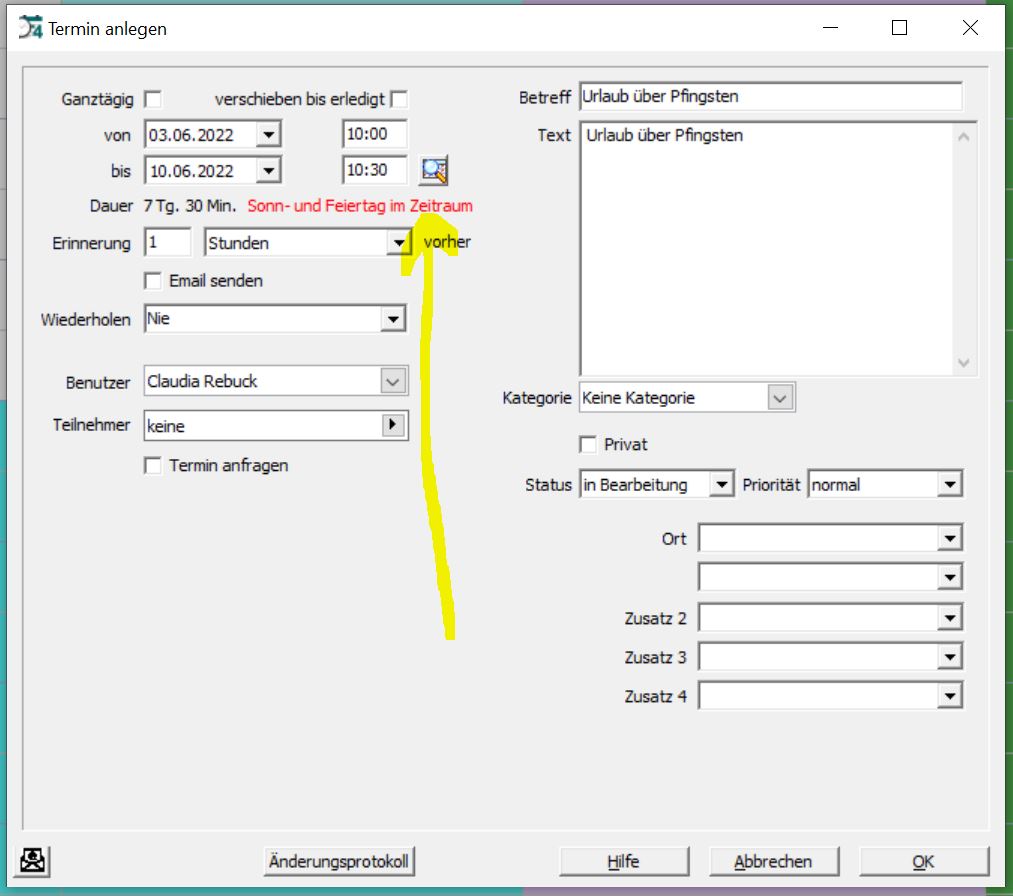Expand the Wiederholen dropdown
Viewport: 1013px width, 896px height.
coord(393,320)
